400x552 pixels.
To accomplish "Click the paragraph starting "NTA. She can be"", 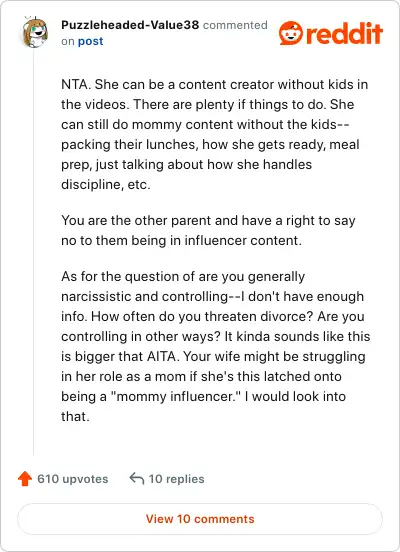I will (214, 134).
